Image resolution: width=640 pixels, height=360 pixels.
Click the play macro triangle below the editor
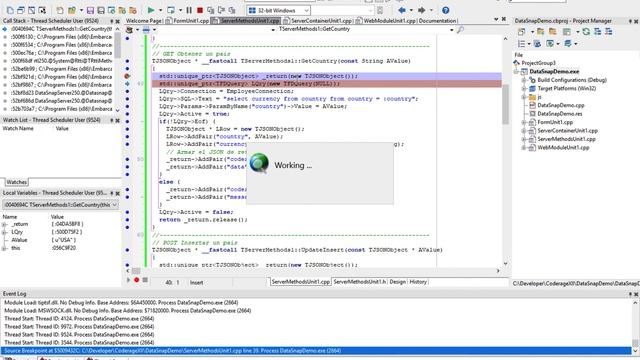[129, 280]
